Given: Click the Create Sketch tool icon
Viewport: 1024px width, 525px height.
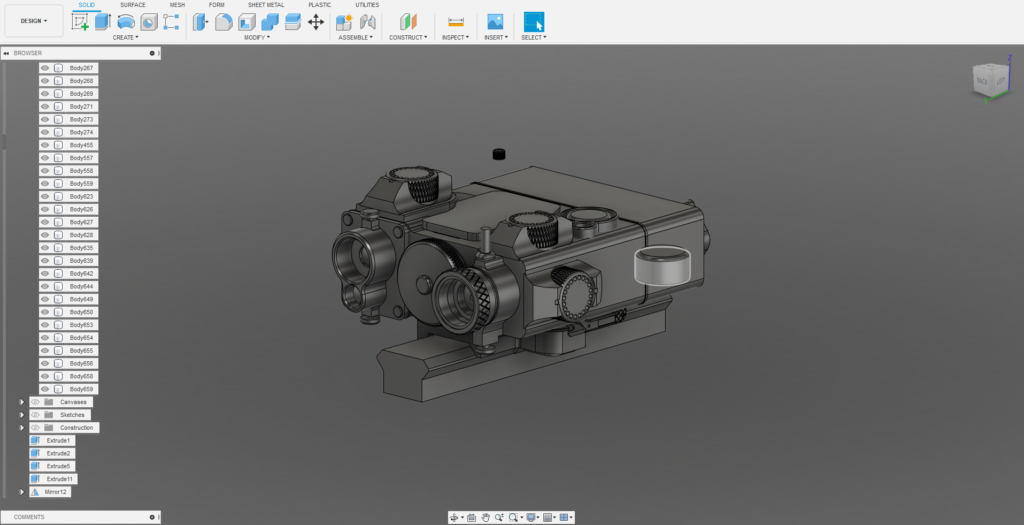Looking at the screenshot, I should (x=81, y=21).
